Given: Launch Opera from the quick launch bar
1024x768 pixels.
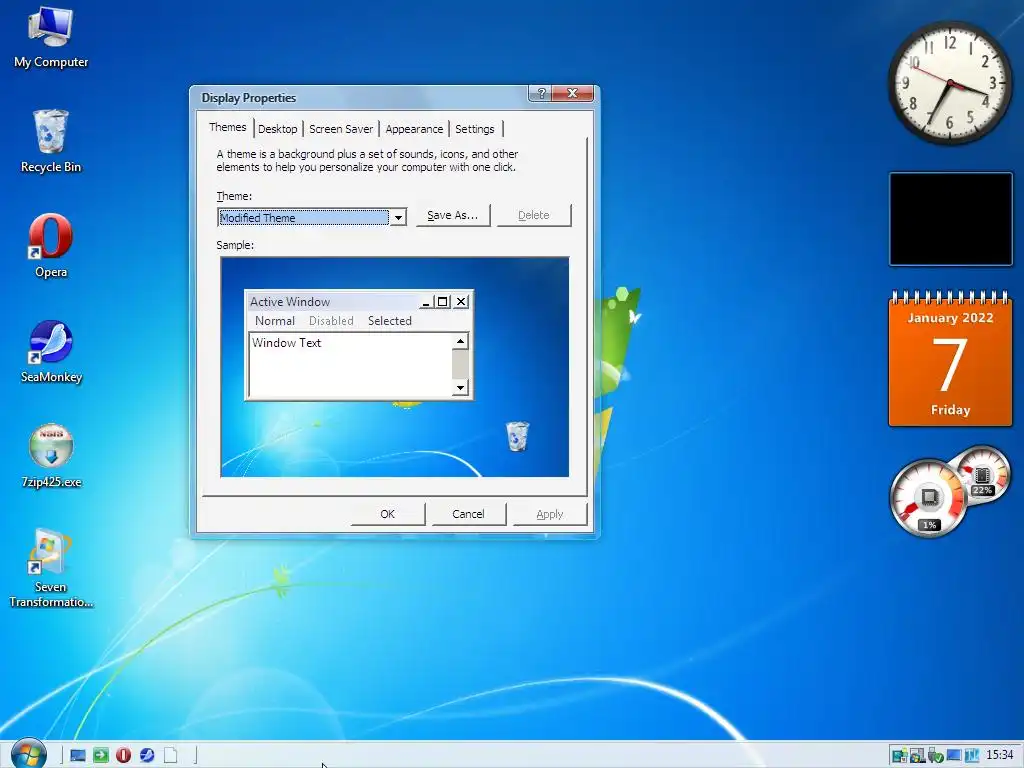Looking at the screenshot, I should pyautogui.click(x=123, y=756).
